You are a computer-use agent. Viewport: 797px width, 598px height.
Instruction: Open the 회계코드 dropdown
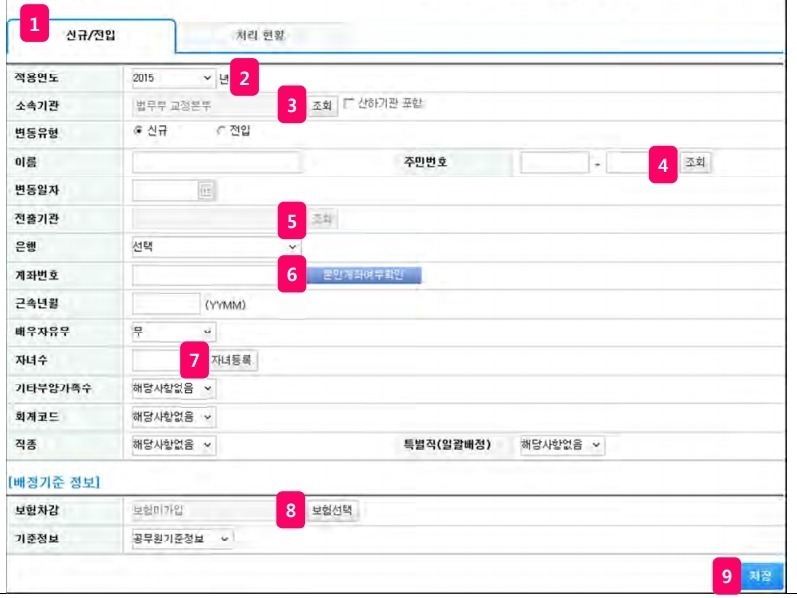tap(174, 417)
